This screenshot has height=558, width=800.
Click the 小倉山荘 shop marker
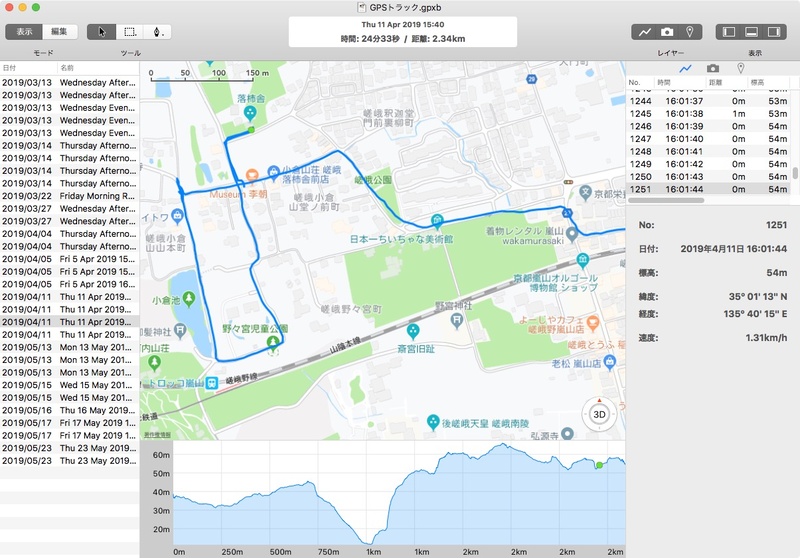coord(273,171)
